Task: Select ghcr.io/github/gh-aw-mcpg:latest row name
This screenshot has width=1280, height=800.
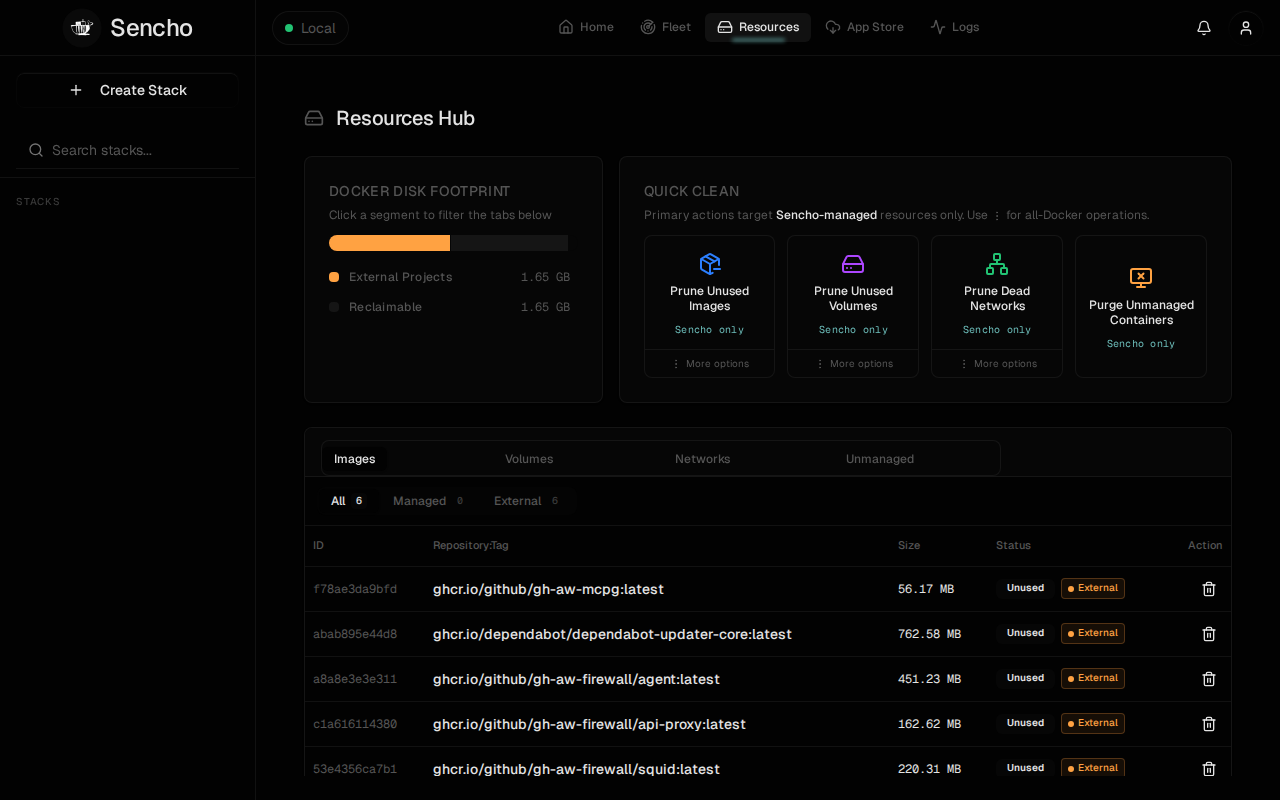Action: (x=548, y=589)
